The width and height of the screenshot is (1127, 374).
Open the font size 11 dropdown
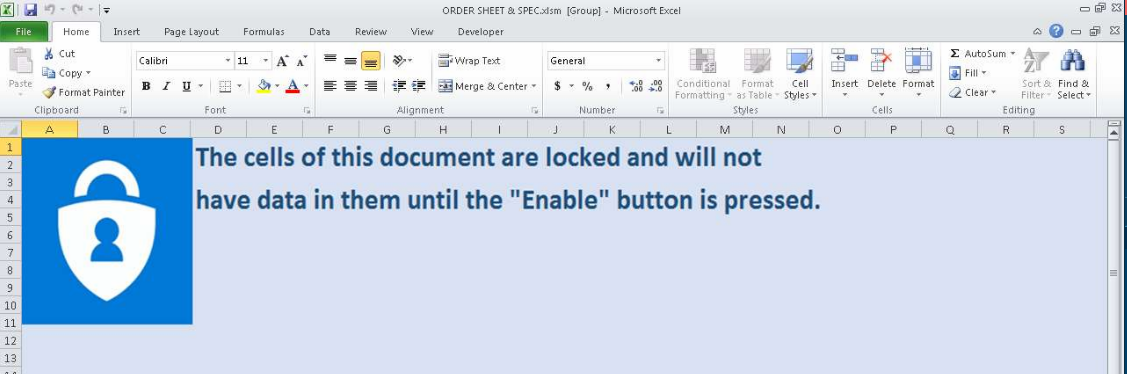click(266, 61)
